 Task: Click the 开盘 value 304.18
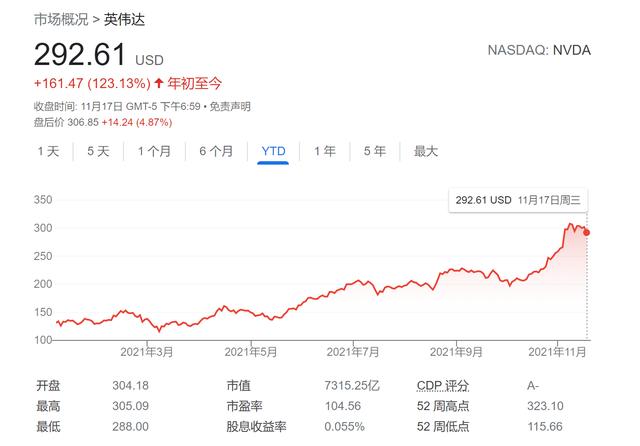tap(131, 386)
